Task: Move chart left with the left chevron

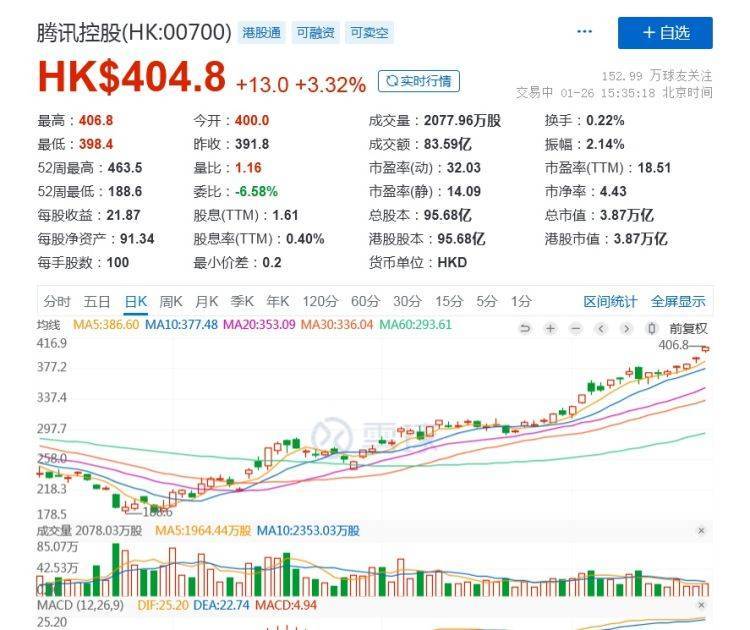Action: [601, 328]
